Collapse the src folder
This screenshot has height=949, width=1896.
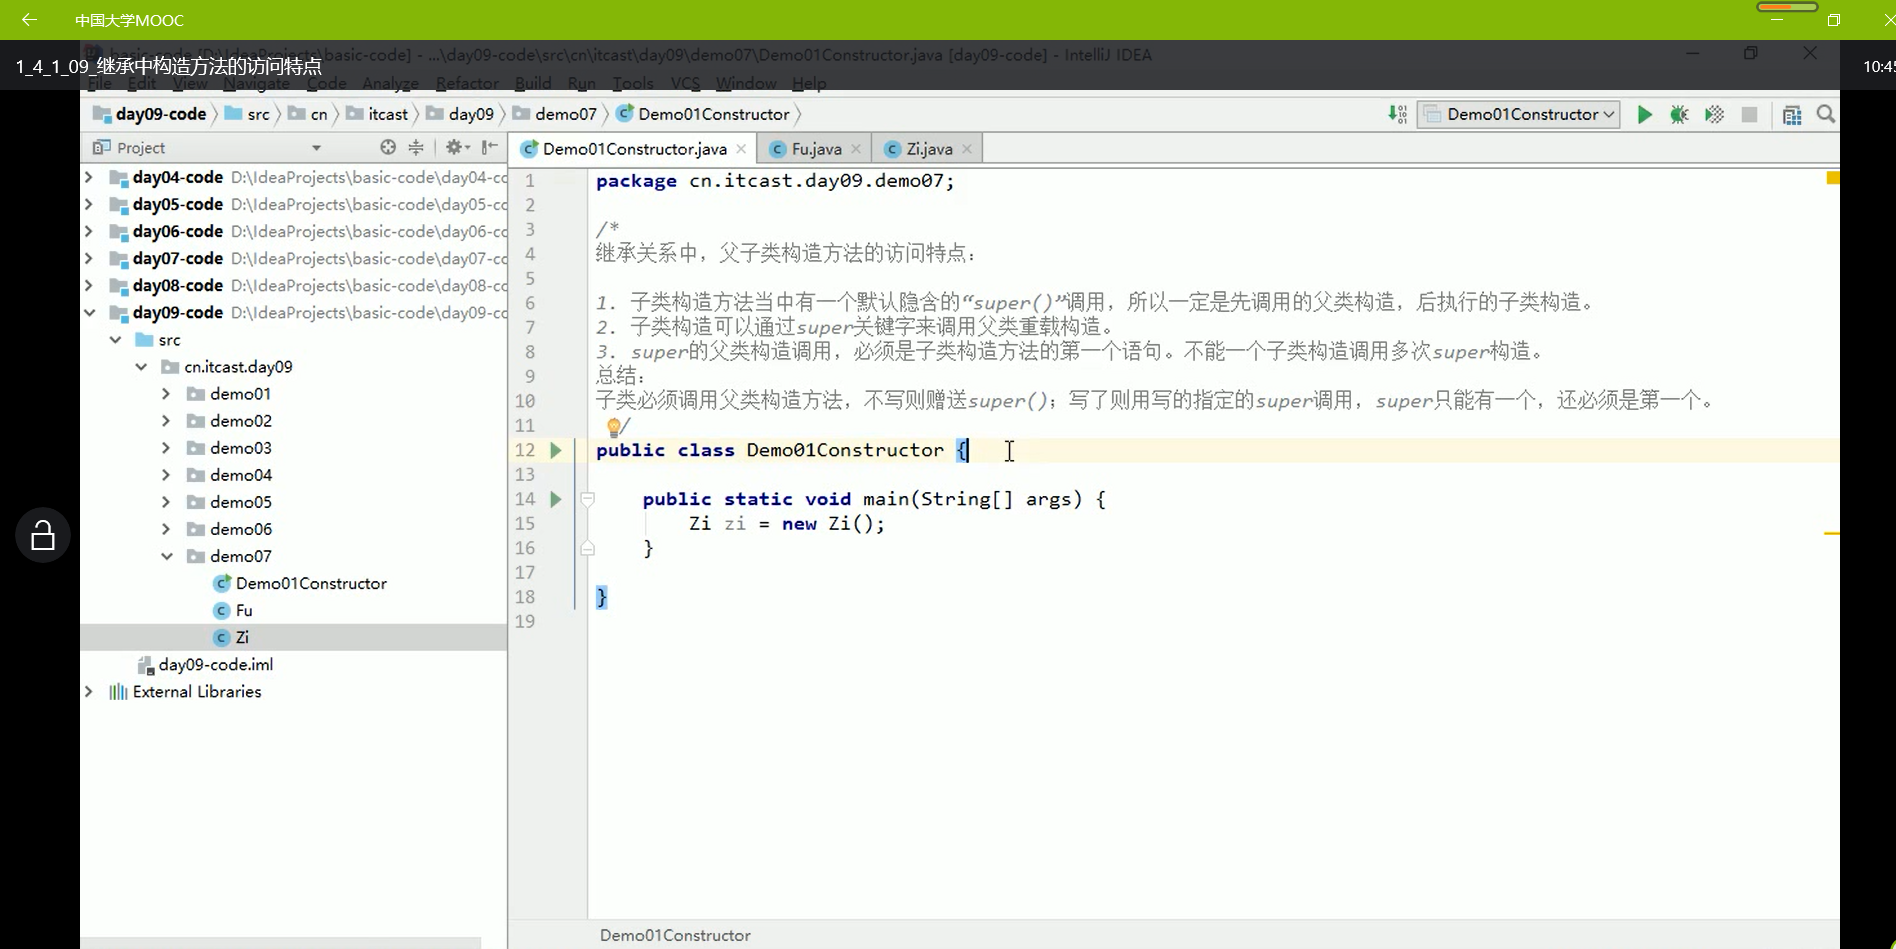[115, 340]
